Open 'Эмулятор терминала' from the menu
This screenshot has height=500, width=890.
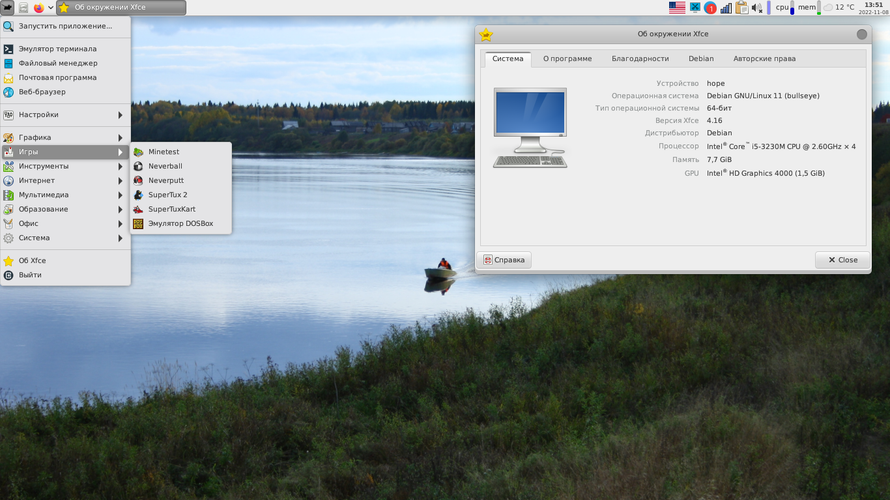(x=65, y=49)
